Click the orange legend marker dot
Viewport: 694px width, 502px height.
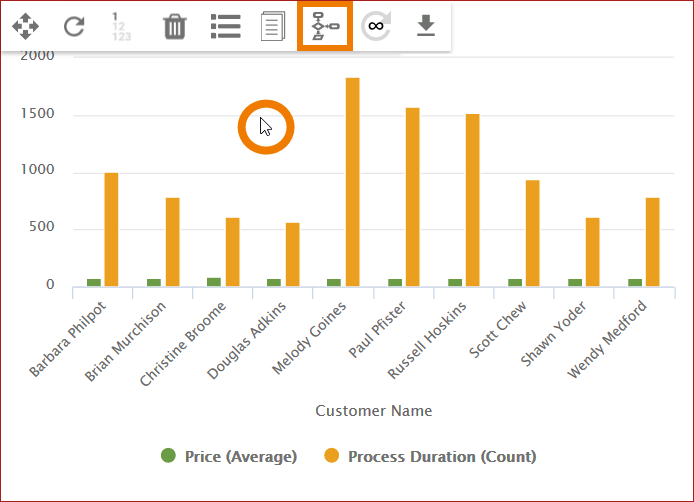coord(332,456)
